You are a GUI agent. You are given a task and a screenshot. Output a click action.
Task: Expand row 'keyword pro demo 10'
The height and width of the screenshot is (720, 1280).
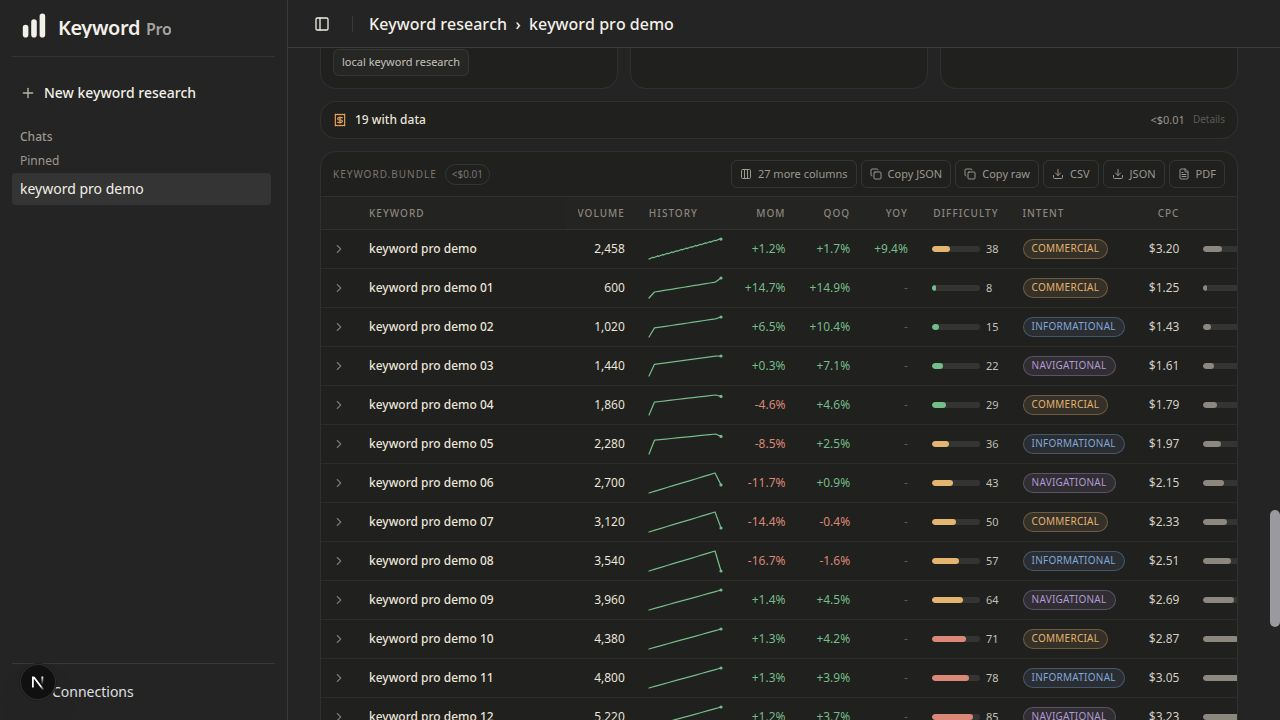(339, 639)
